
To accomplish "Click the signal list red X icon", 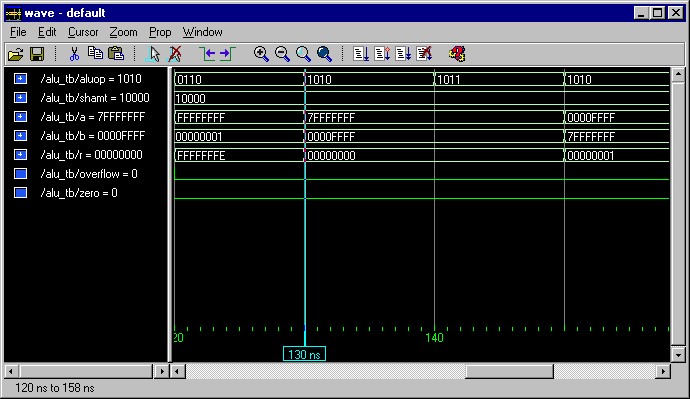I will (424, 54).
